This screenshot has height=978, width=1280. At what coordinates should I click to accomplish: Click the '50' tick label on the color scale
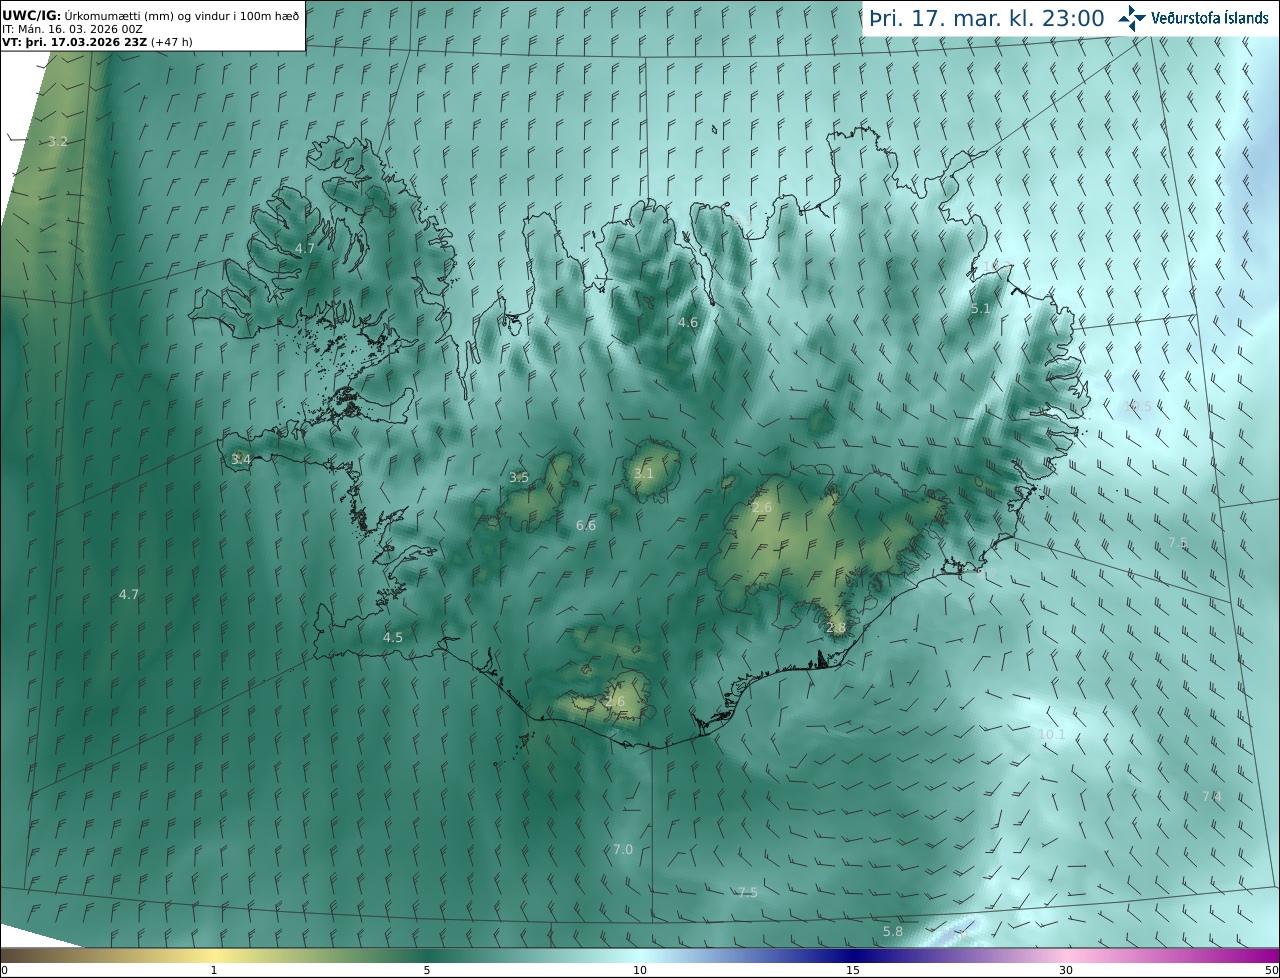coord(1272,970)
